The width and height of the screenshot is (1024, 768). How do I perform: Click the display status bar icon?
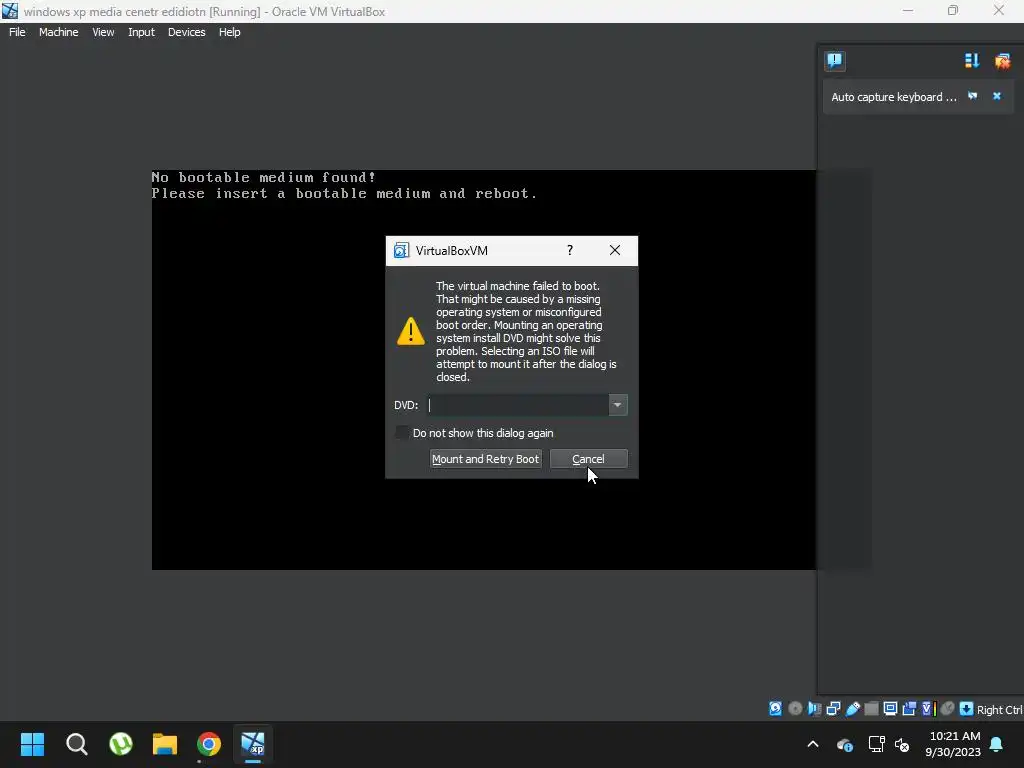(x=890, y=709)
